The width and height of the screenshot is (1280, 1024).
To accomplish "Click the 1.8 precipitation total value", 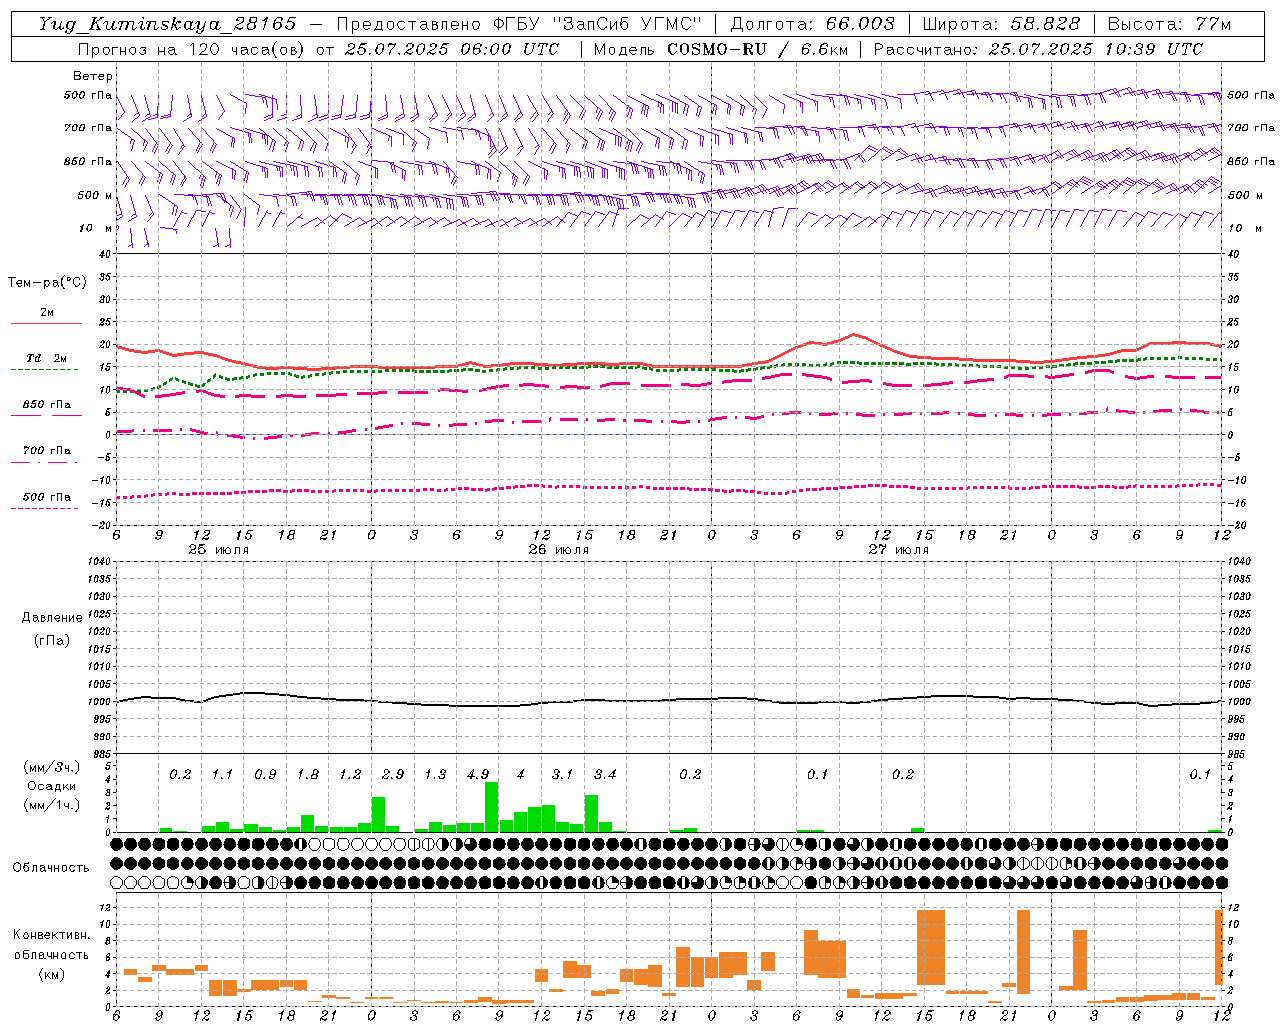I will pyautogui.click(x=308, y=775).
